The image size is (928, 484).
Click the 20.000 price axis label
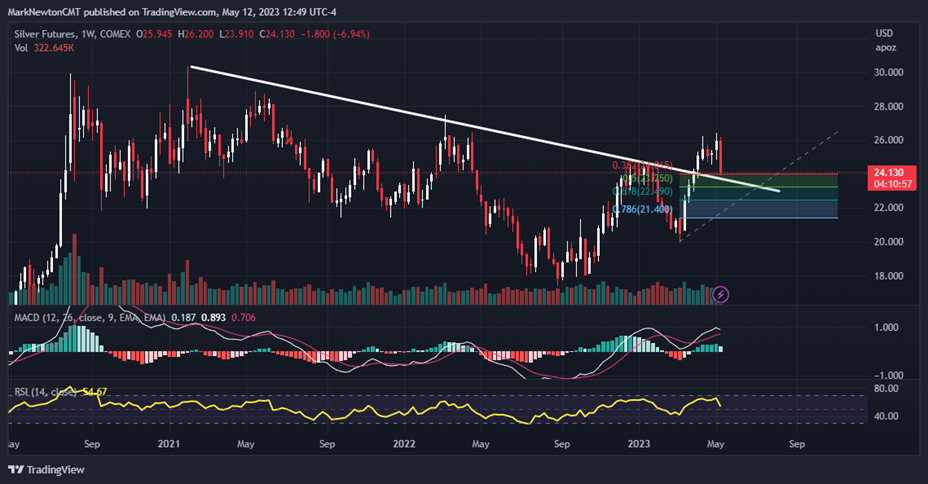pyautogui.click(x=888, y=242)
